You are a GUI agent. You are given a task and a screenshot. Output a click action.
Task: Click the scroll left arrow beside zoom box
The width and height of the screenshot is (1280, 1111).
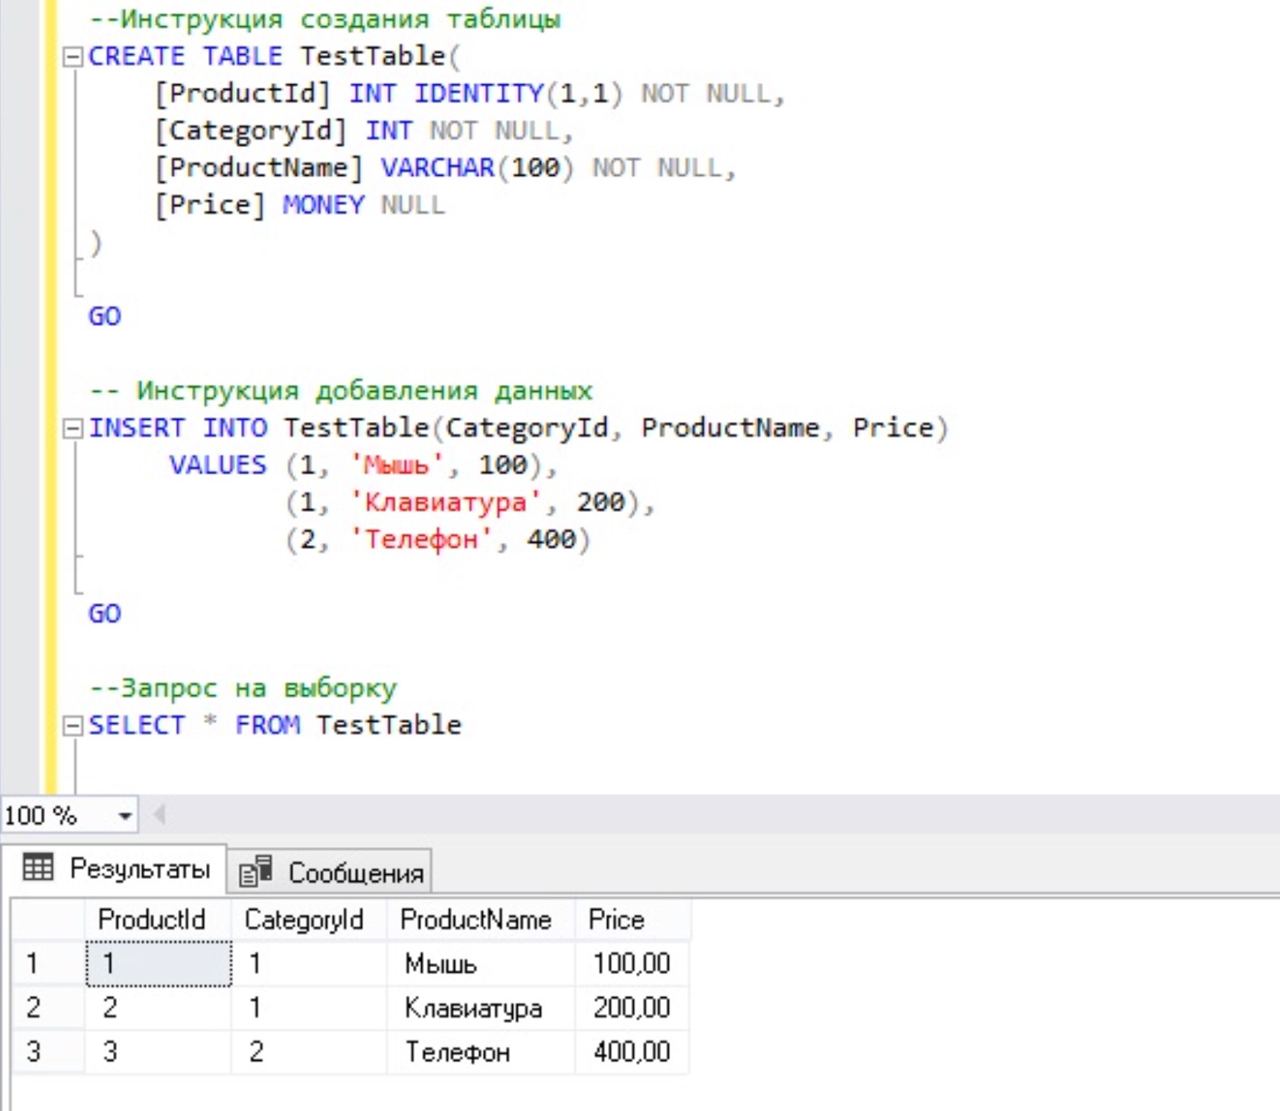(158, 815)
